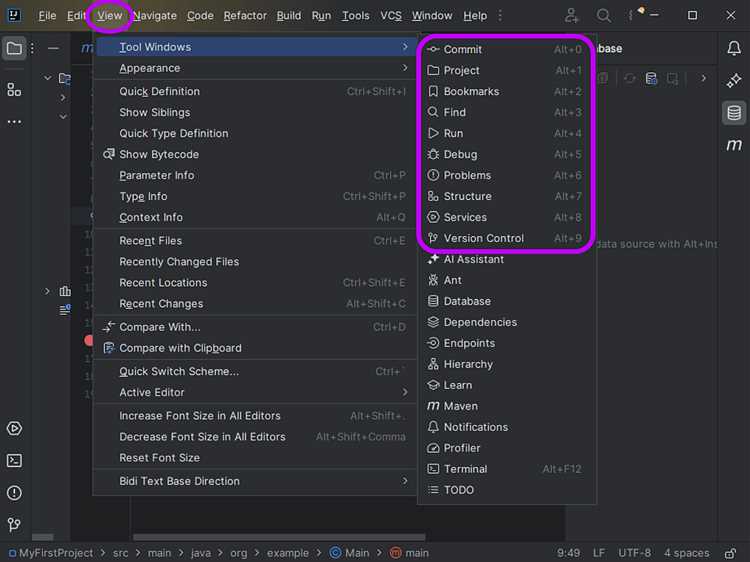Open More tool windows ellipsis
Viewport: 750px width, 562px height.
point(14,122)
